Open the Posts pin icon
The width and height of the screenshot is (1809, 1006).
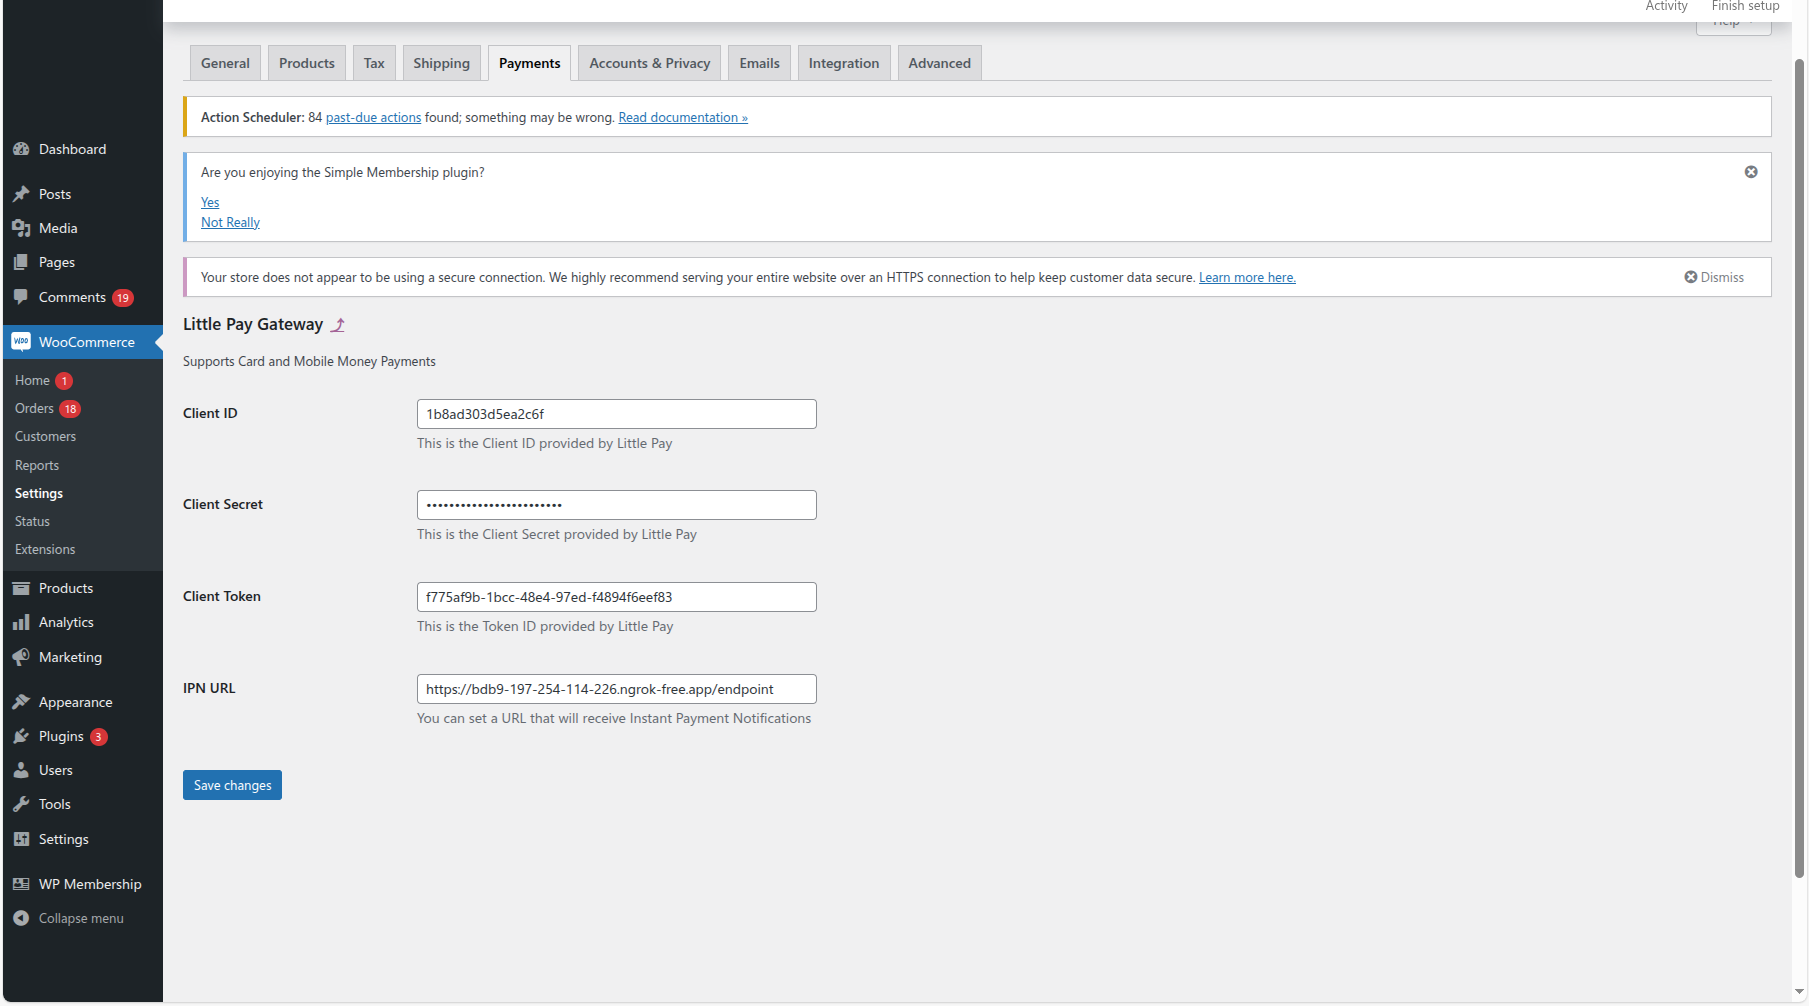[22, 193]
